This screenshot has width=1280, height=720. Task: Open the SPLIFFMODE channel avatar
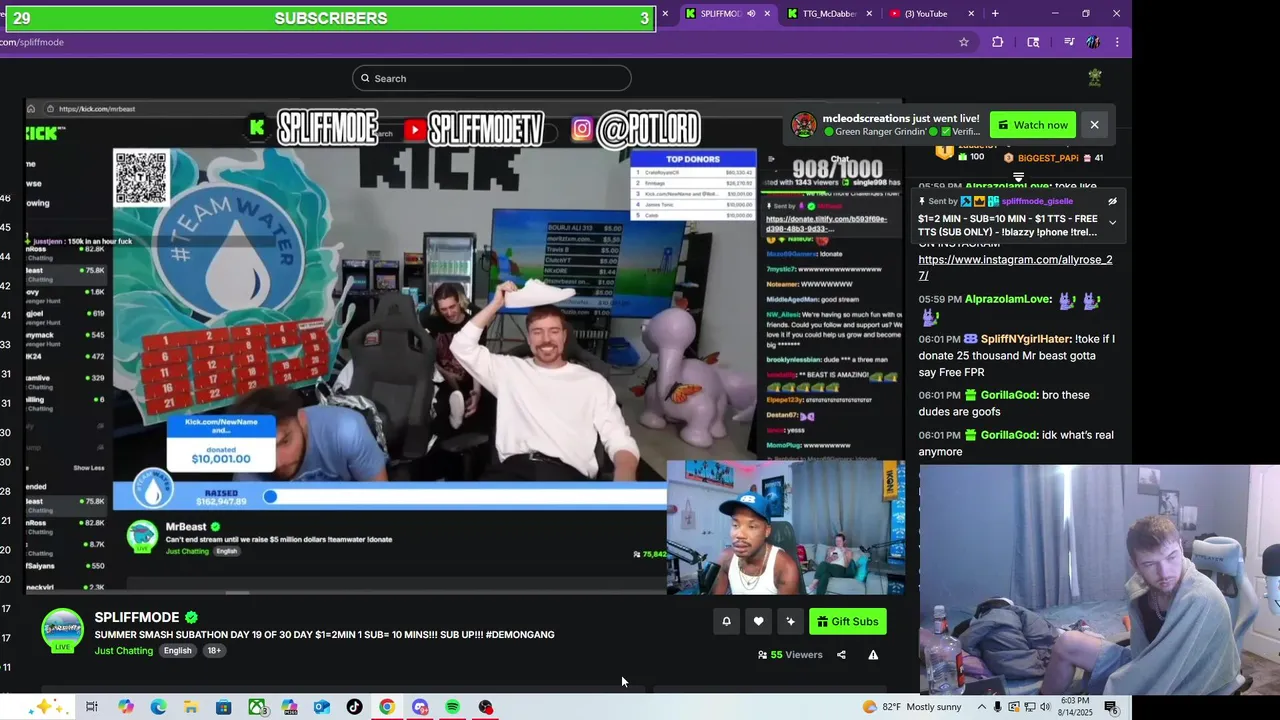point(62,630)
